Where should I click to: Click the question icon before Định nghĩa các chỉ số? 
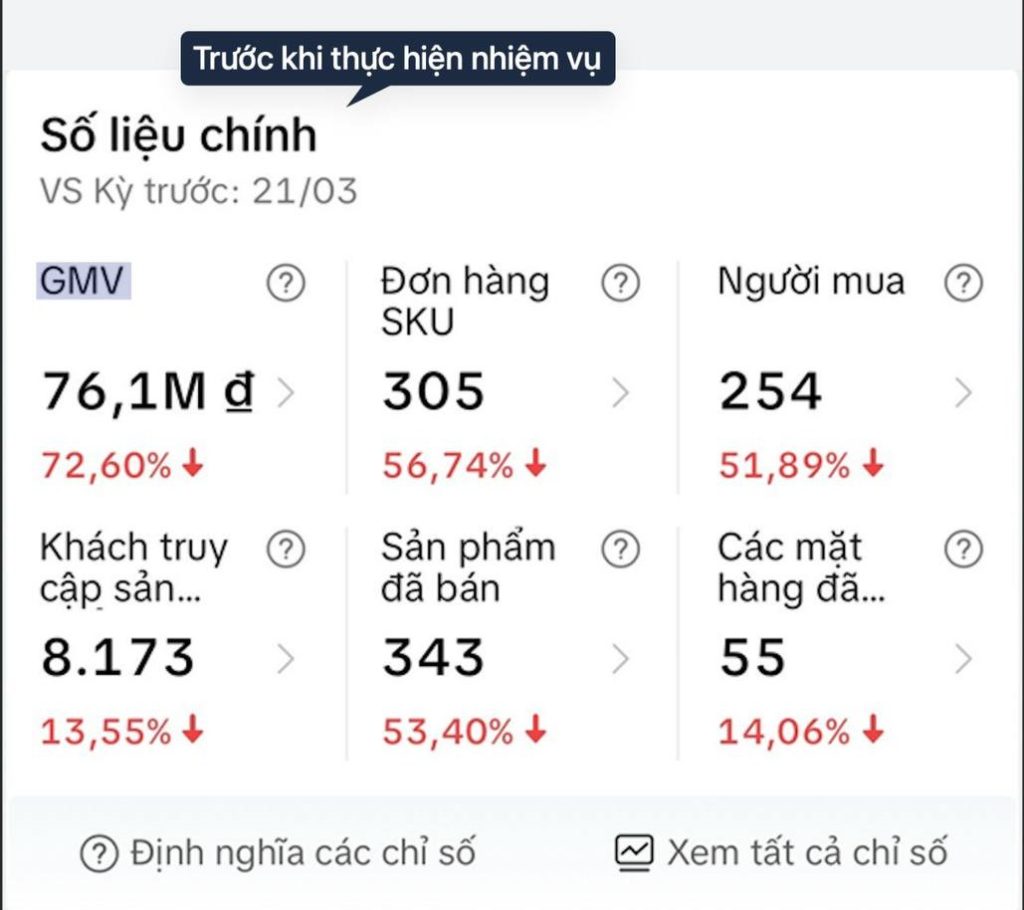[x=98, y=853]
